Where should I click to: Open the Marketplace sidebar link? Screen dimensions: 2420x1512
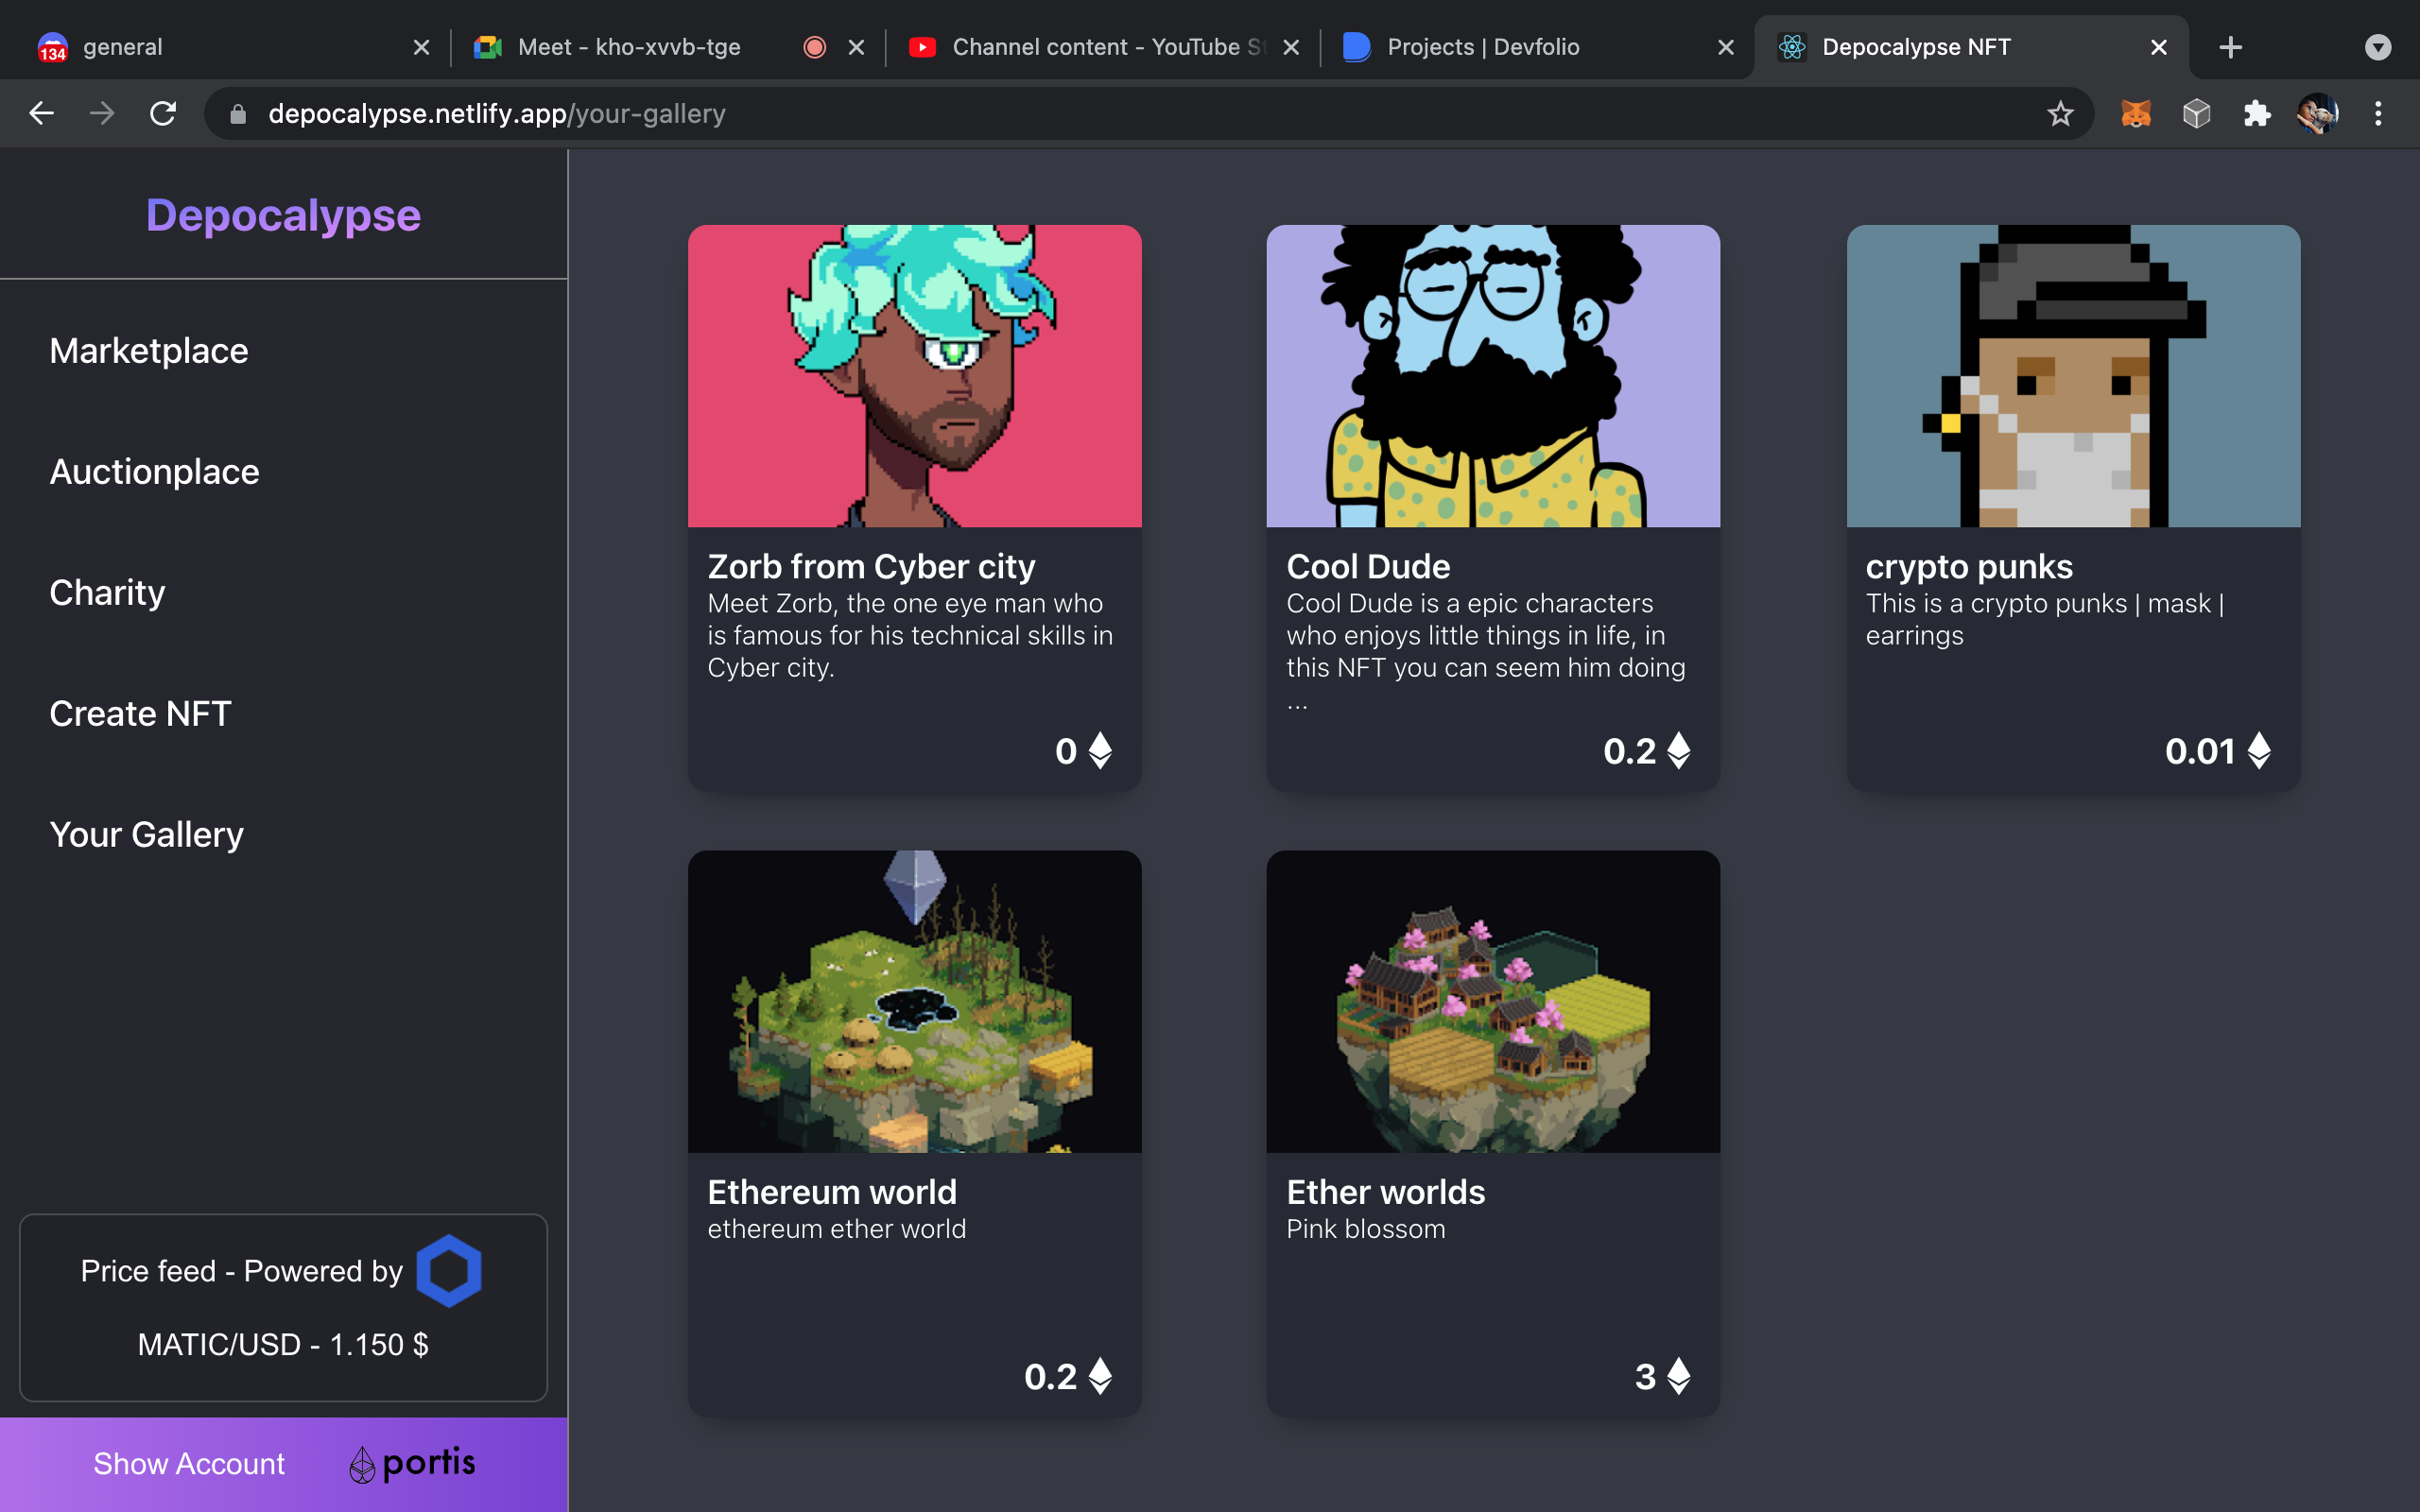[x=149, y=351]
